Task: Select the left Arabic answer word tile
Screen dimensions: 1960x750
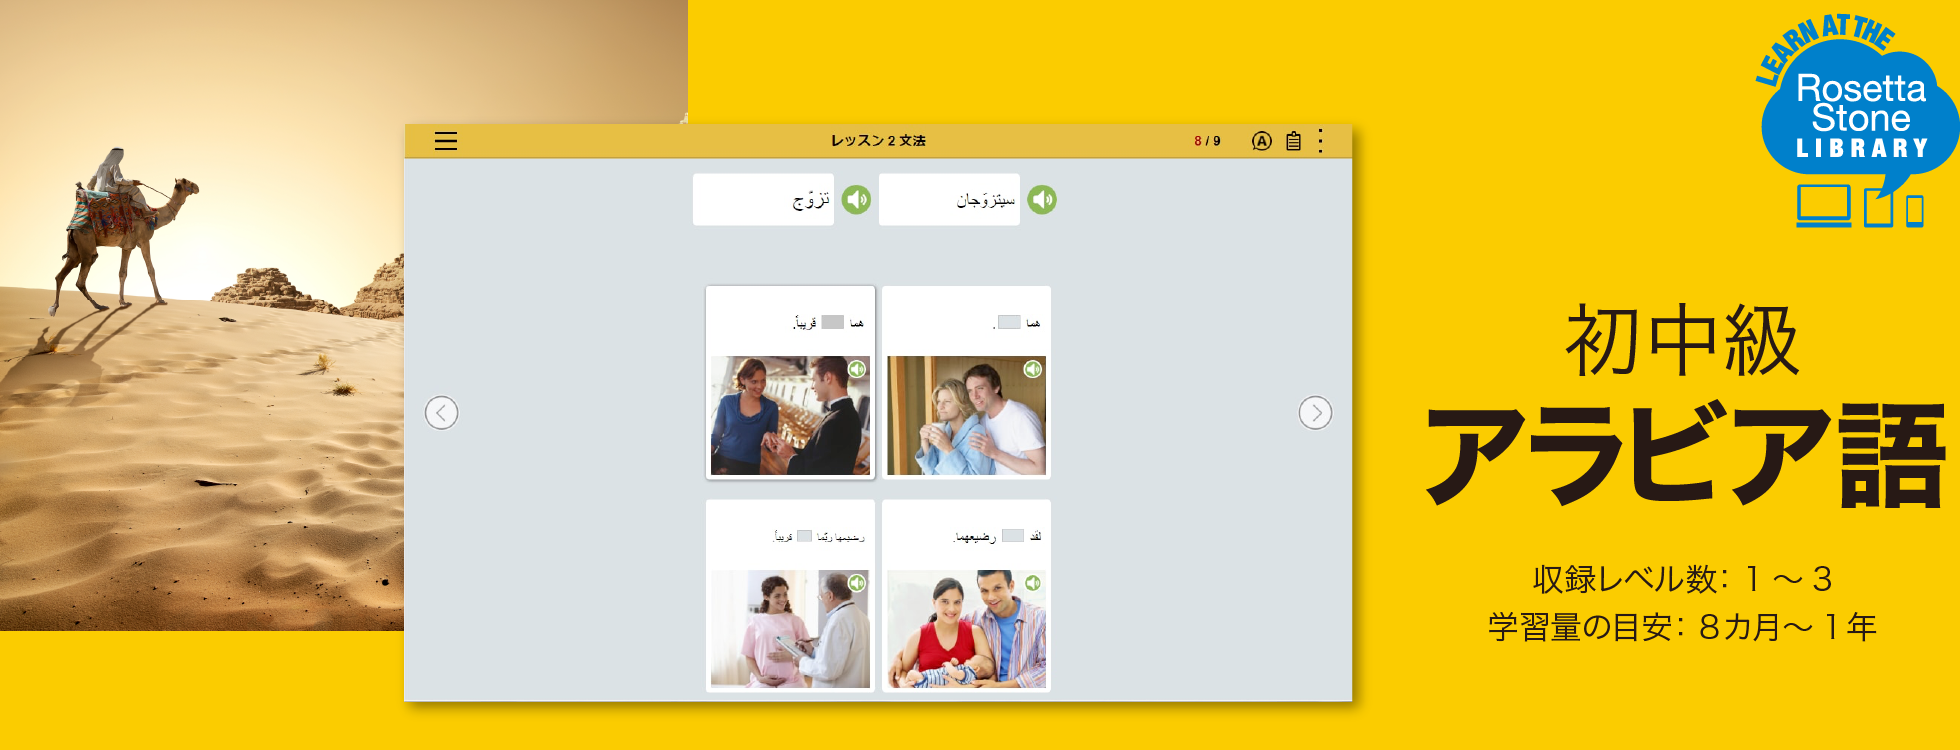Action: coord(763,200)
